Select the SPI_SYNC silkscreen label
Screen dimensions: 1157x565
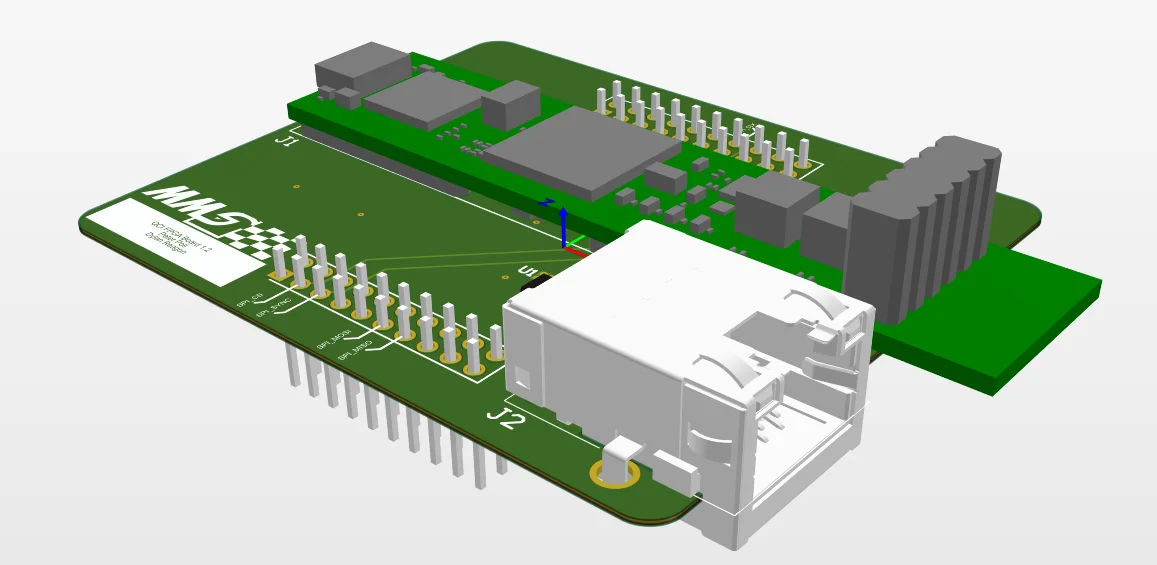(274, 308)
